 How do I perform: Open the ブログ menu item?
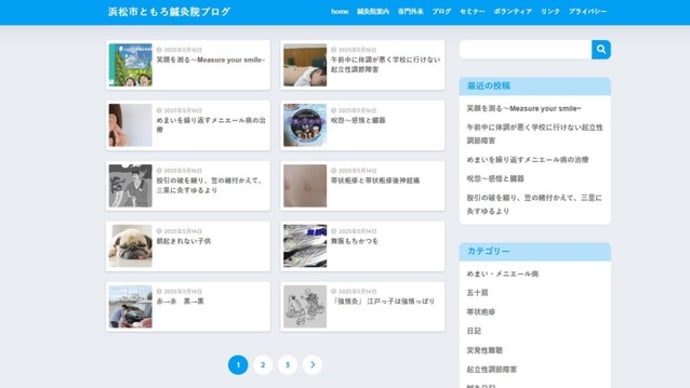[441, 12]
